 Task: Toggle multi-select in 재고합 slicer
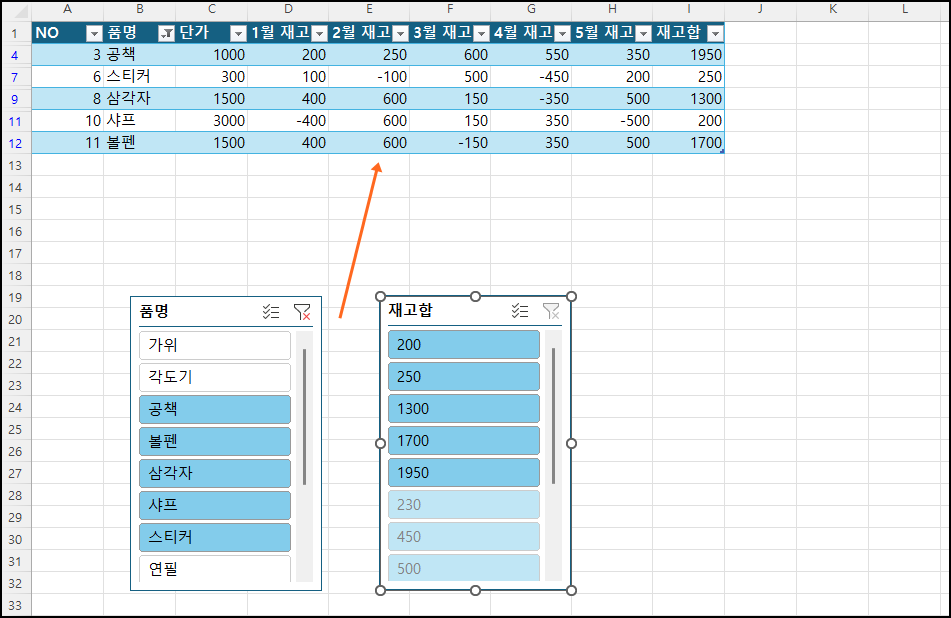(x=520, y=311)
